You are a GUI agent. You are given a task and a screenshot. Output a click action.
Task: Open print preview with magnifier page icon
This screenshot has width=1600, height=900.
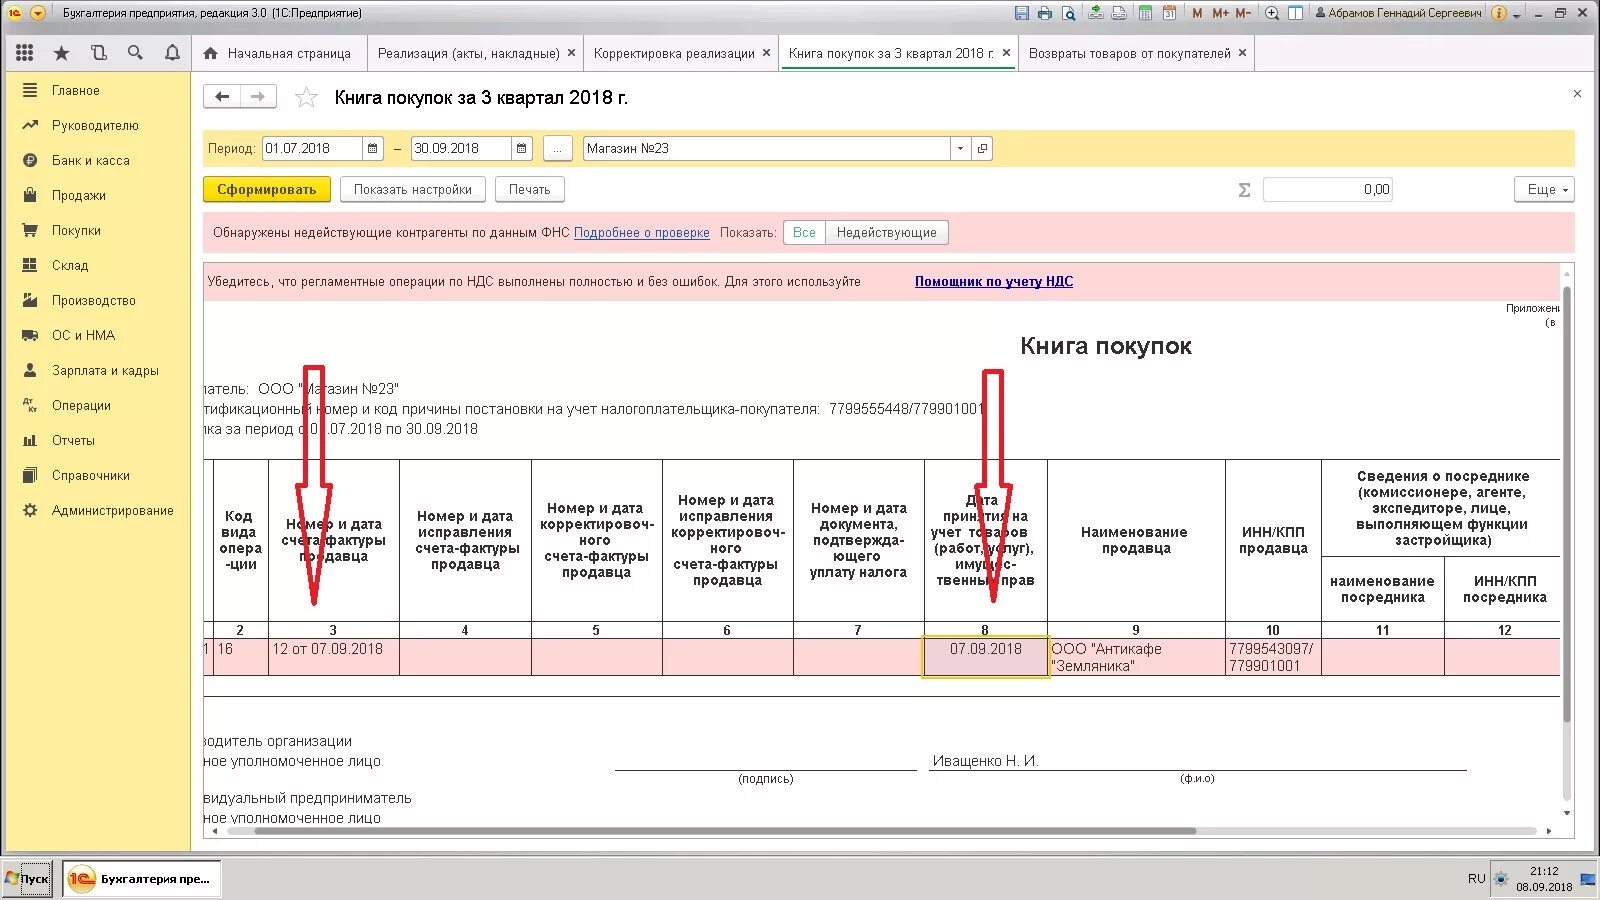click(1069, 13)
